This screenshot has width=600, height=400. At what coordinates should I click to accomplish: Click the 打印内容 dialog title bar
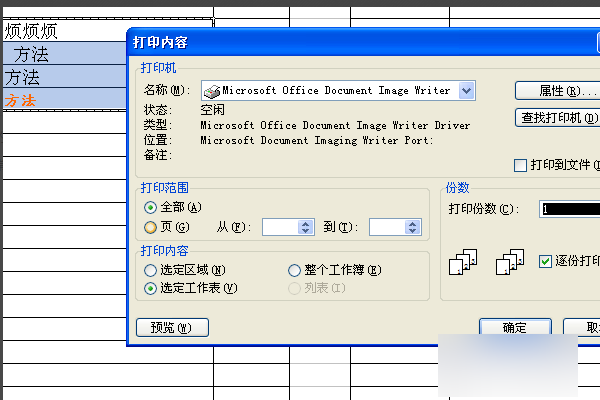(363, 42)
